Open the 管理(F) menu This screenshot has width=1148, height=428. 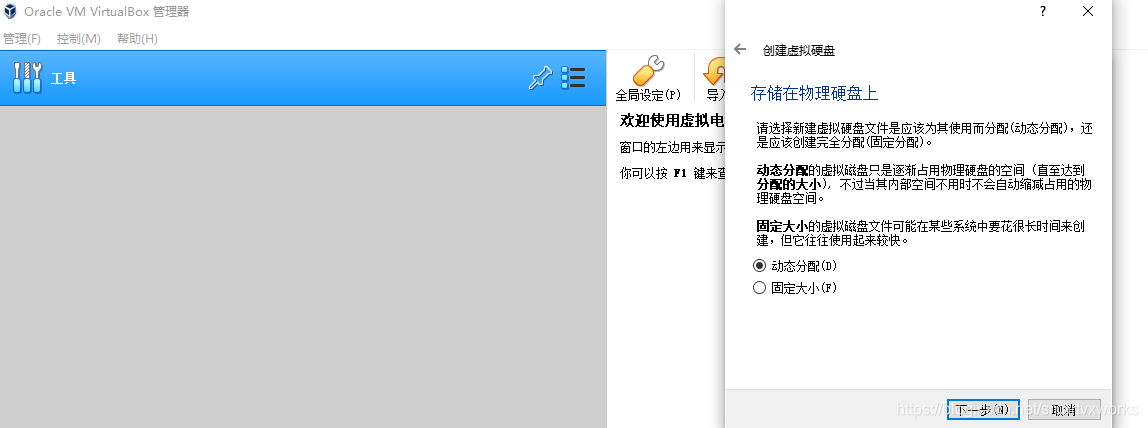22,39
